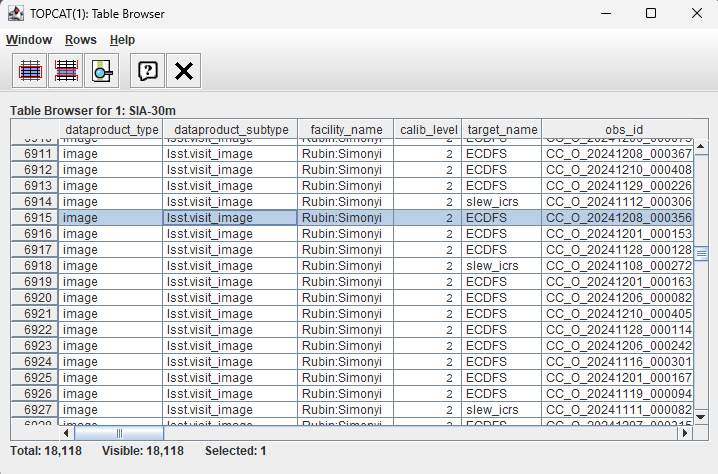Click obs_id cell CC_O_20241206_000242

coord(618,346)
